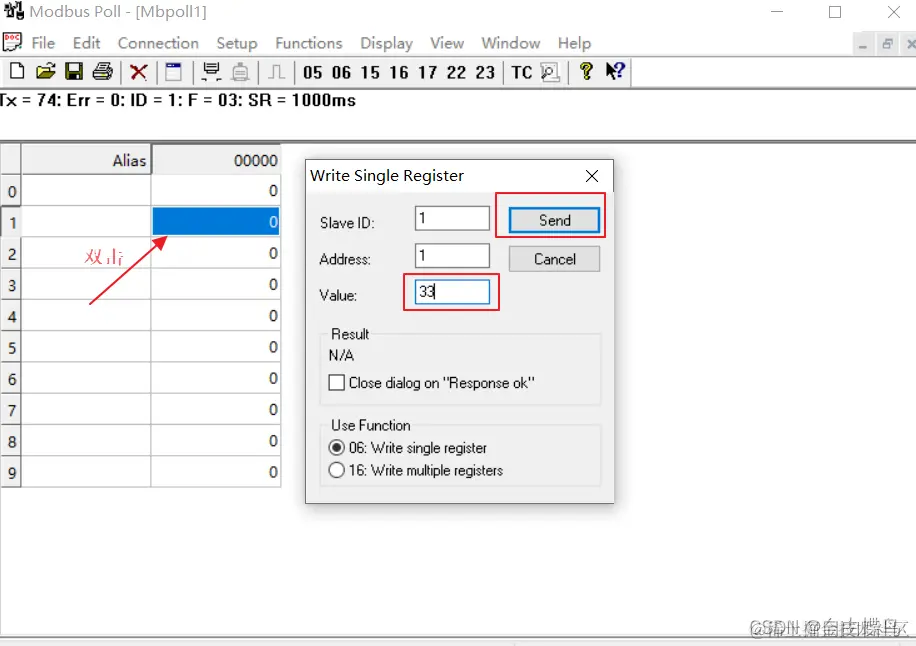Open the Display menu
The width and height of the screenshot is (916, 646).
click(x=386, y=43)
